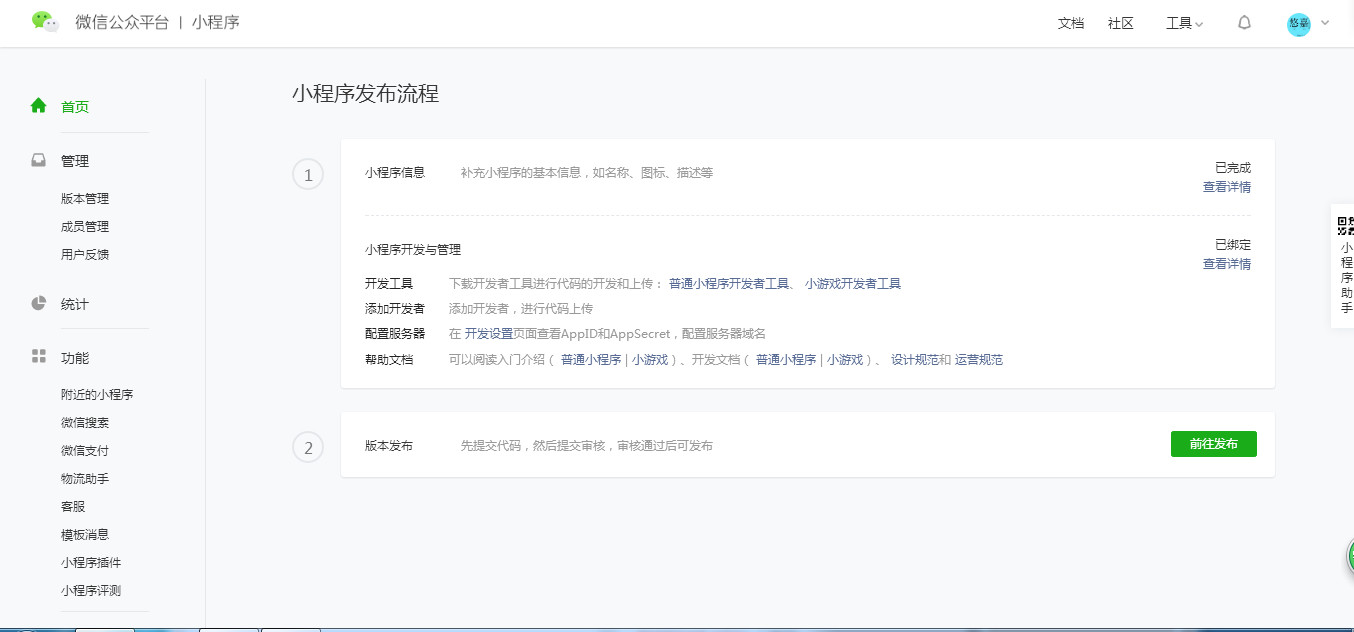
Task: Click the 管理 inbox icon
Action: pos(39,160)
